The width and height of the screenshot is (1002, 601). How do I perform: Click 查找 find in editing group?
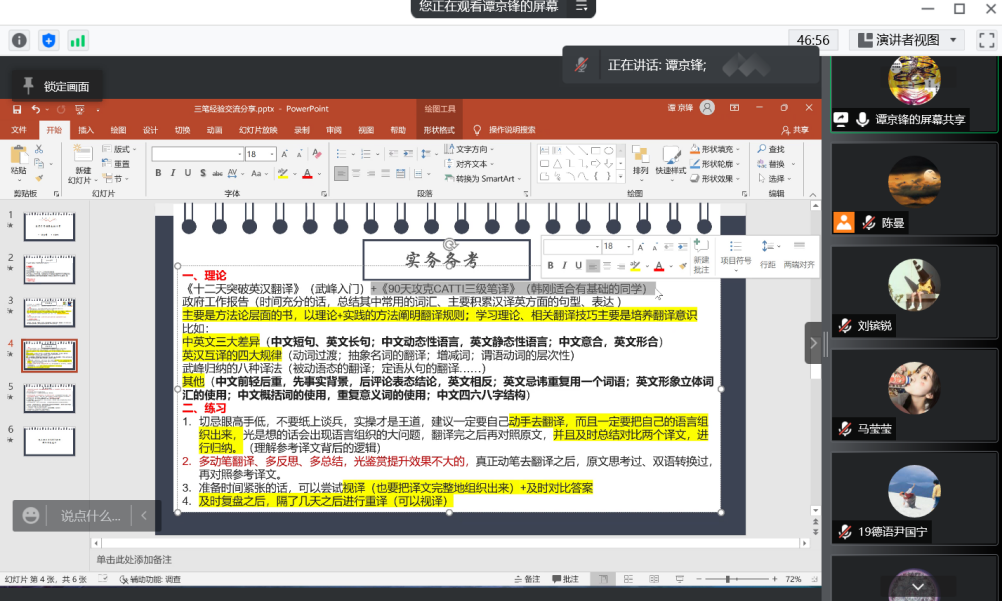[771, 149]
